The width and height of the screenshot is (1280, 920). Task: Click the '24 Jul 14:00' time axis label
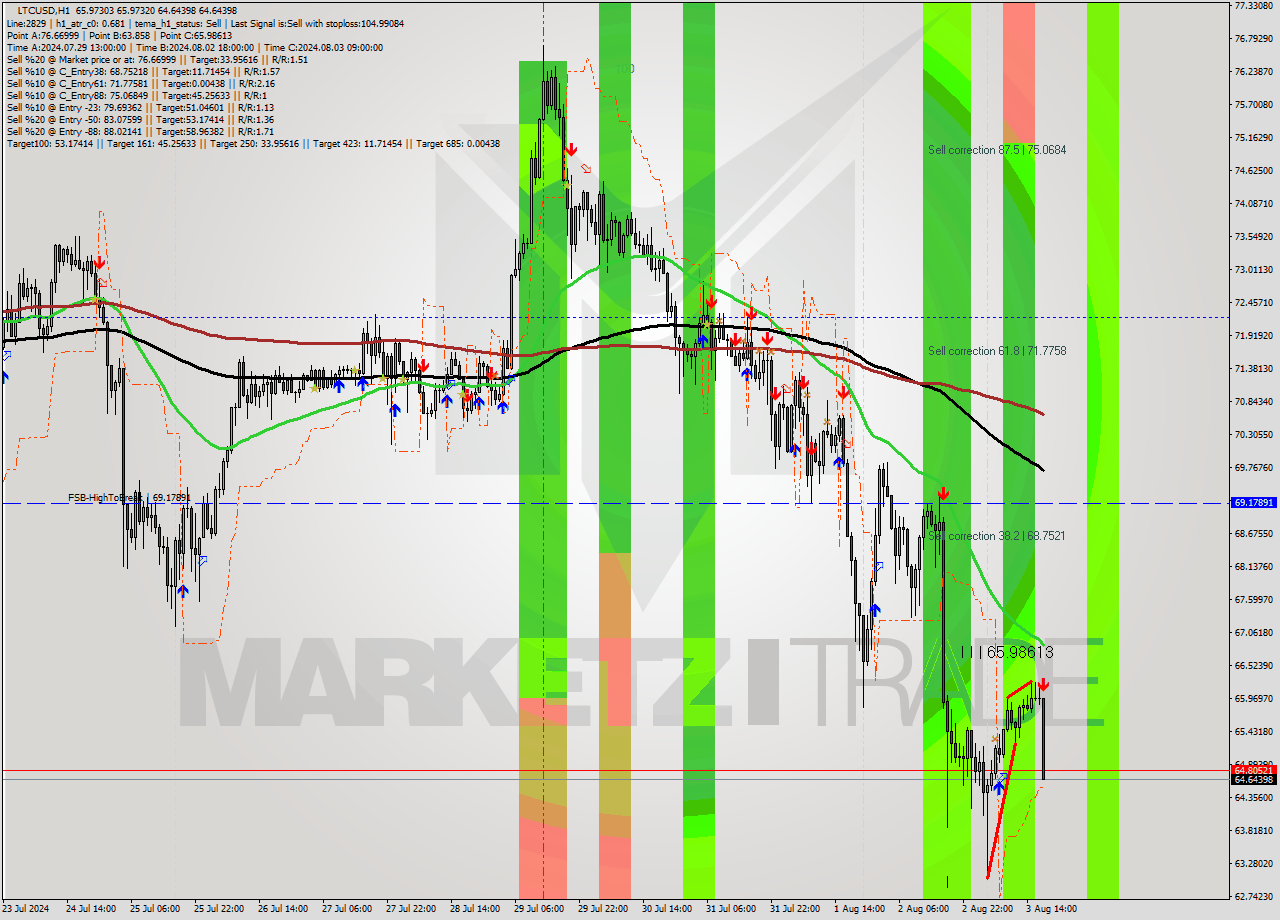coord(91,909)
